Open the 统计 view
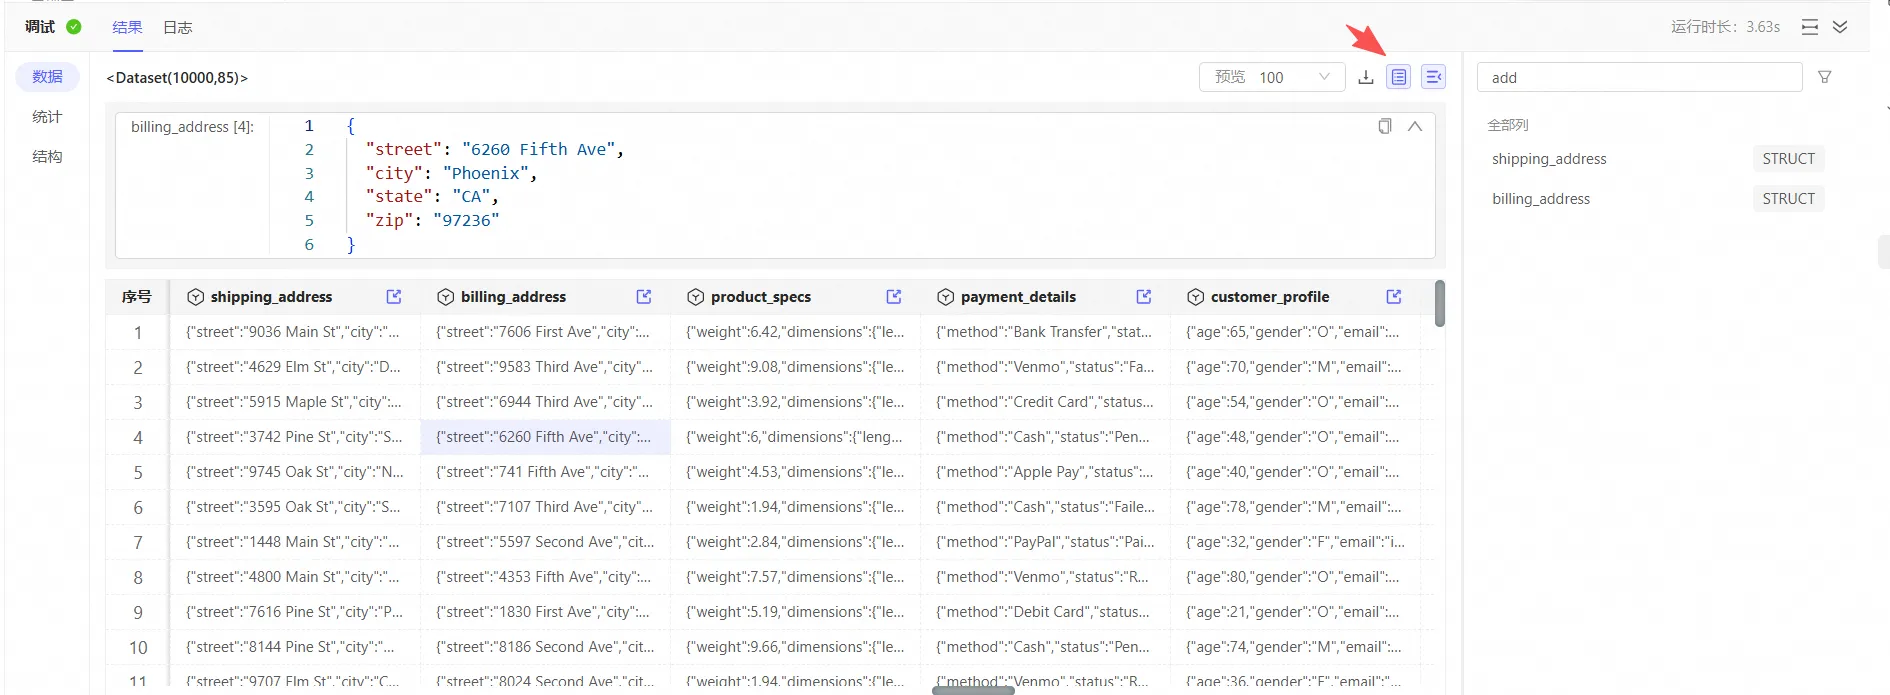Image resolution: width=1890 pixels, height=695 pixels. (x=47, y=117)
